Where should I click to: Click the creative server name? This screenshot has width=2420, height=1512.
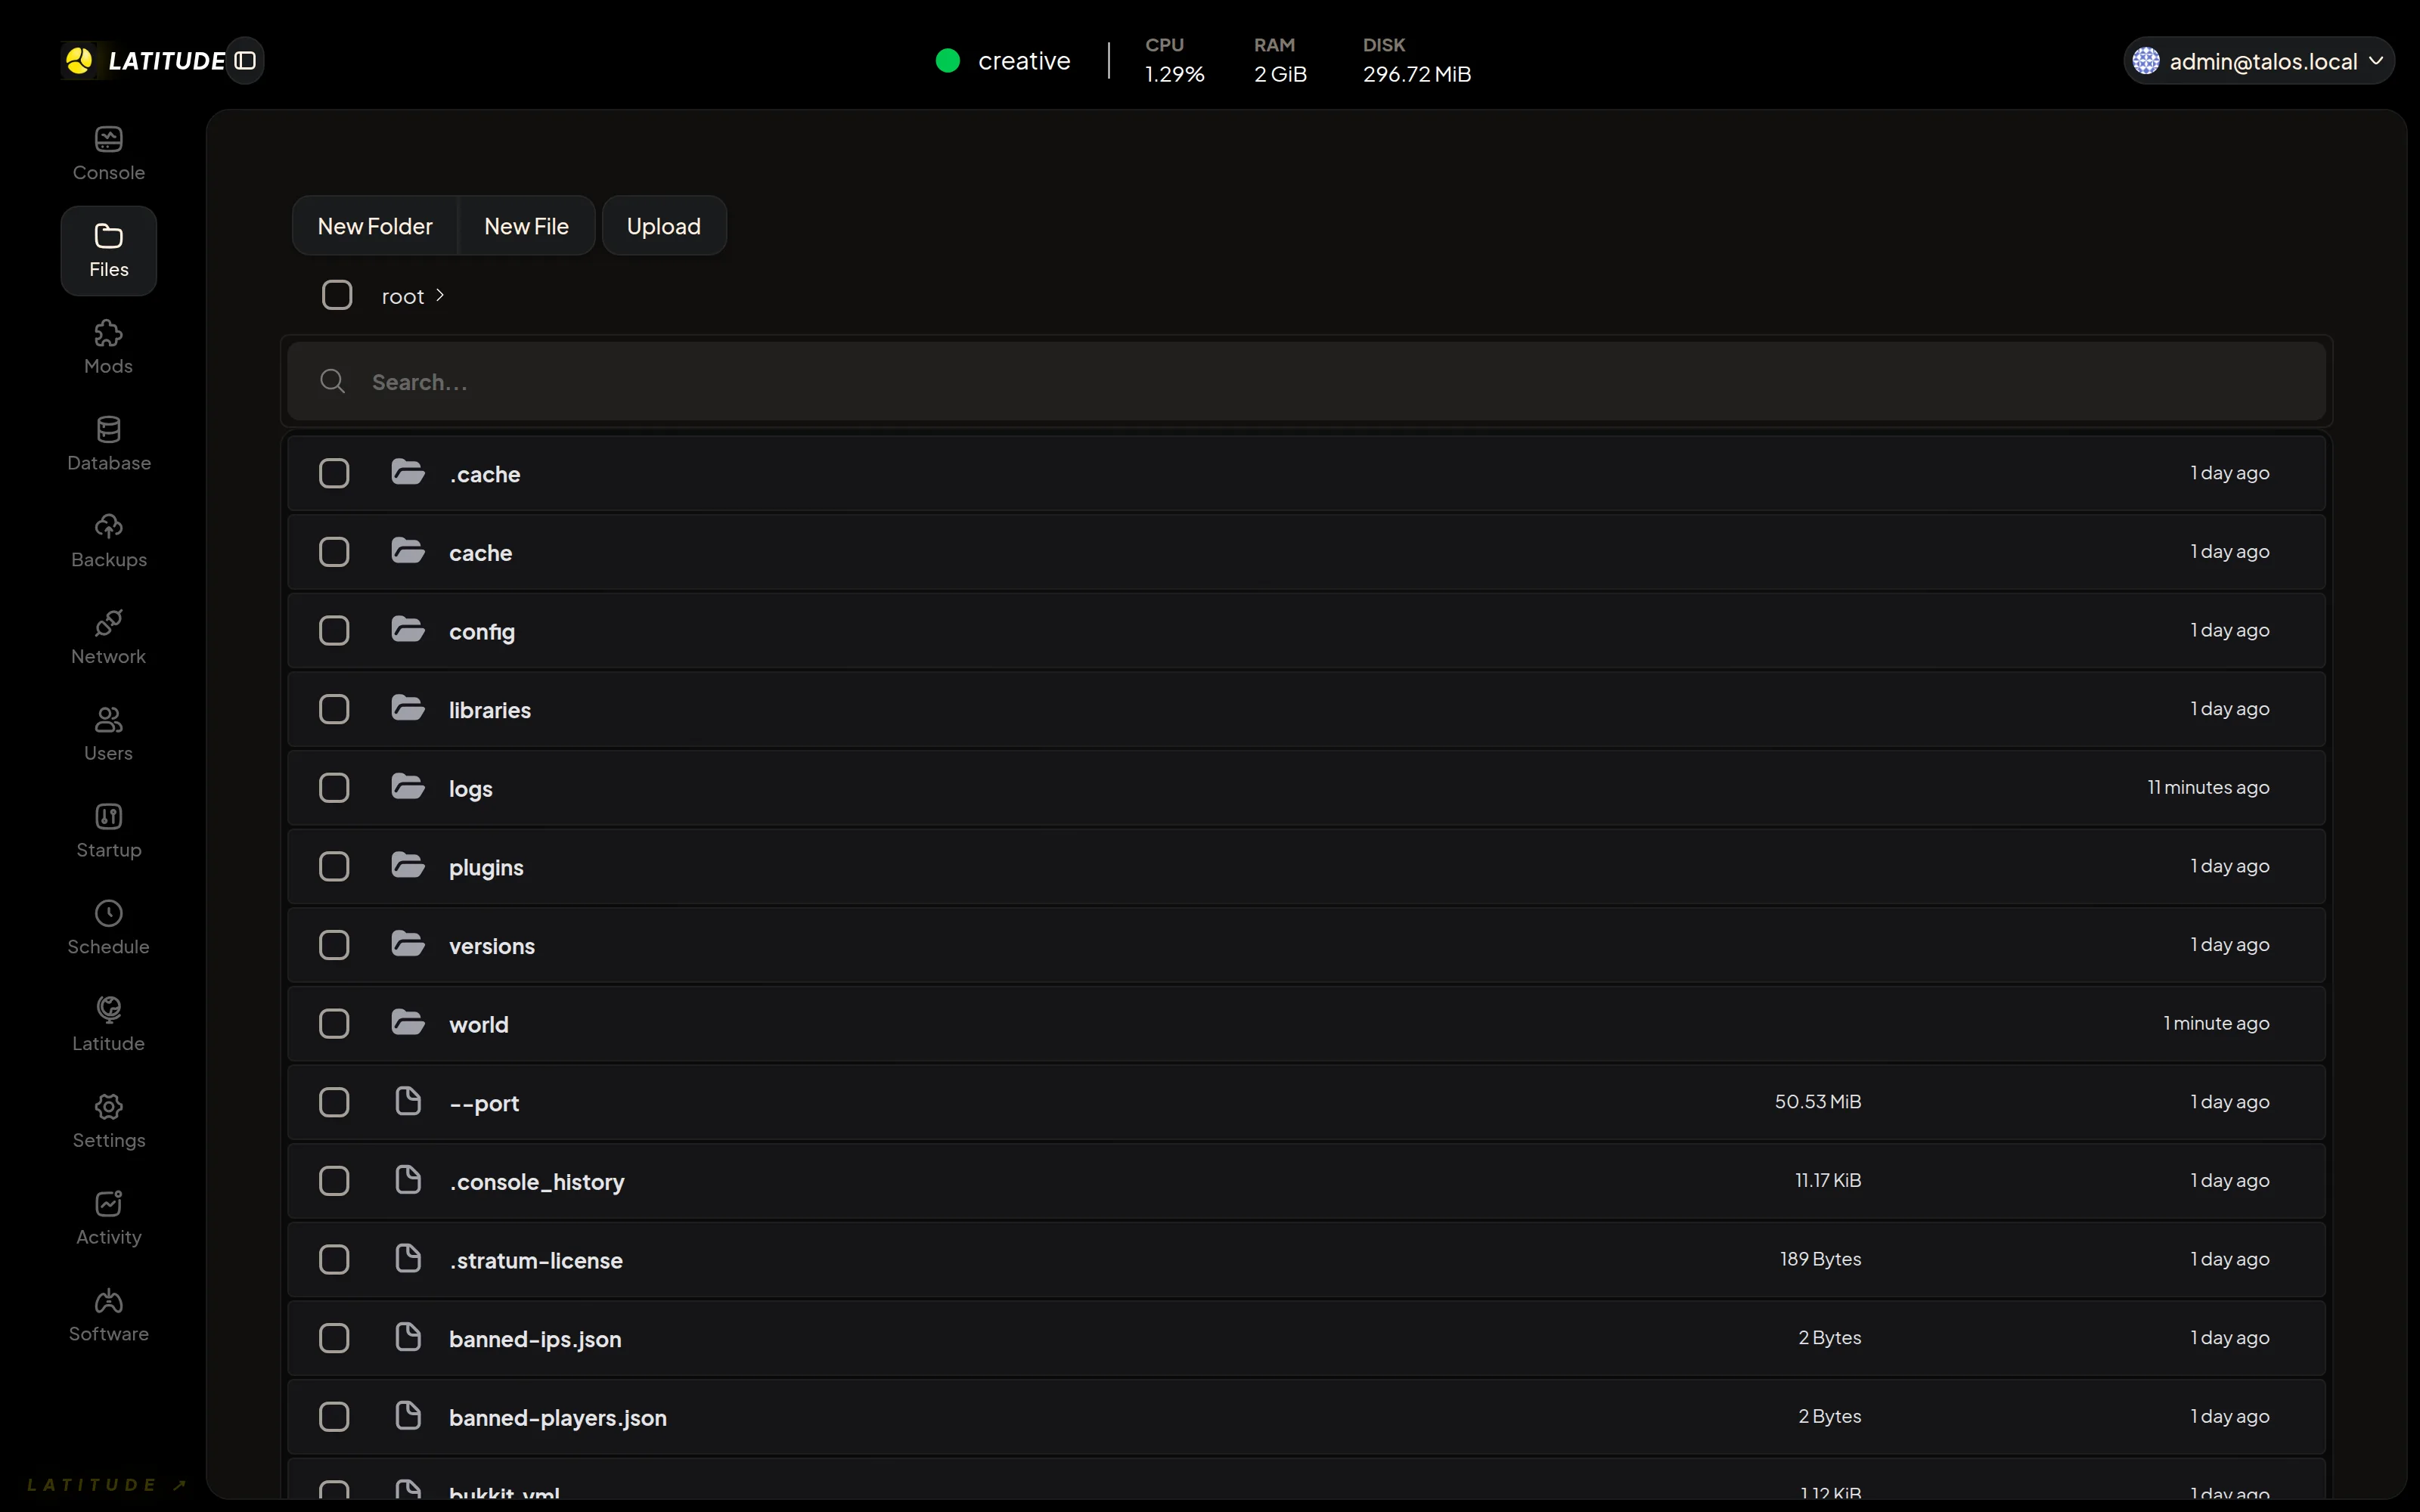coord(1024,61)
